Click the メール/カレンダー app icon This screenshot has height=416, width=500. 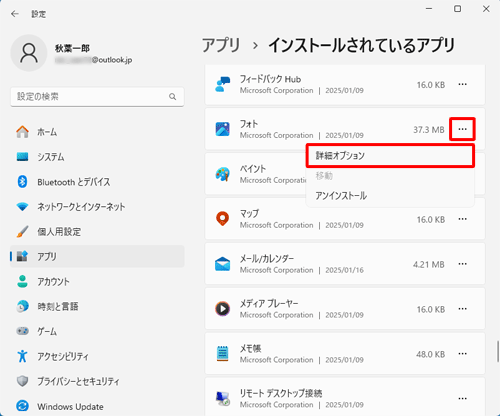point(222,264)
